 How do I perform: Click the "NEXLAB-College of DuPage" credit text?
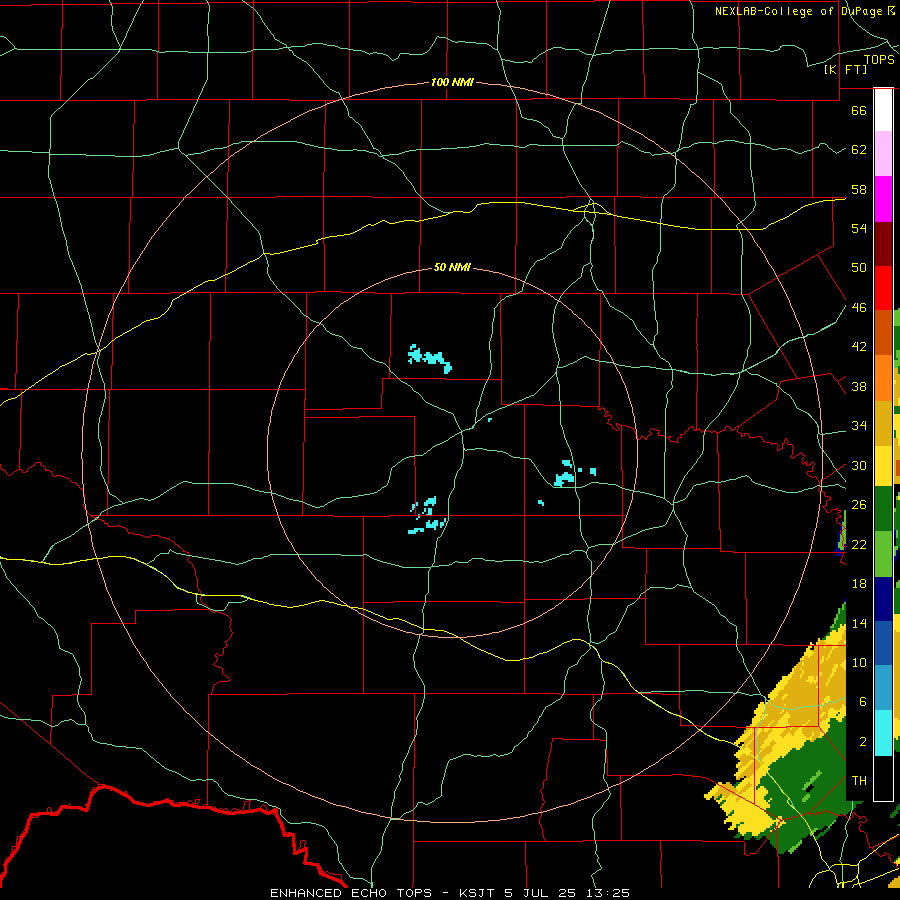click(x=798, y=11)
